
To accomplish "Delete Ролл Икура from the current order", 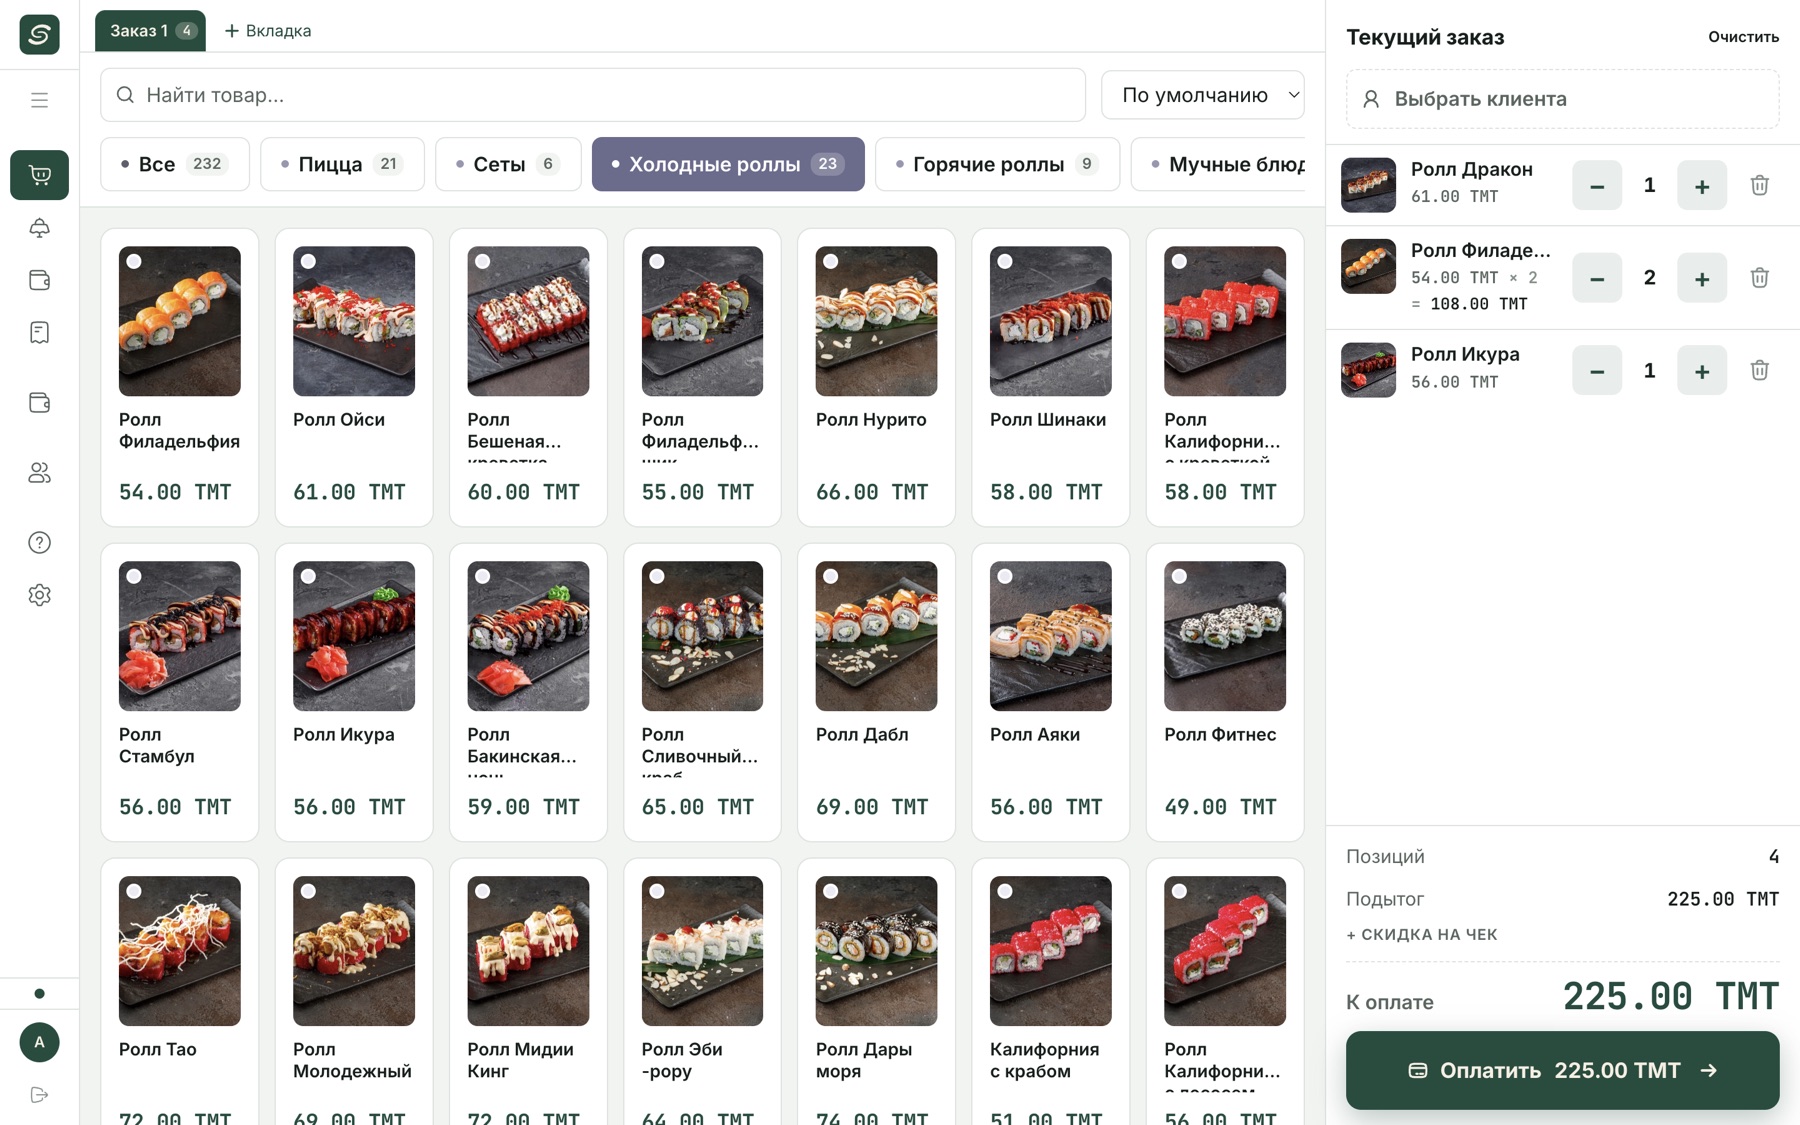I will pyautogui.click(x=1760, y=371).
